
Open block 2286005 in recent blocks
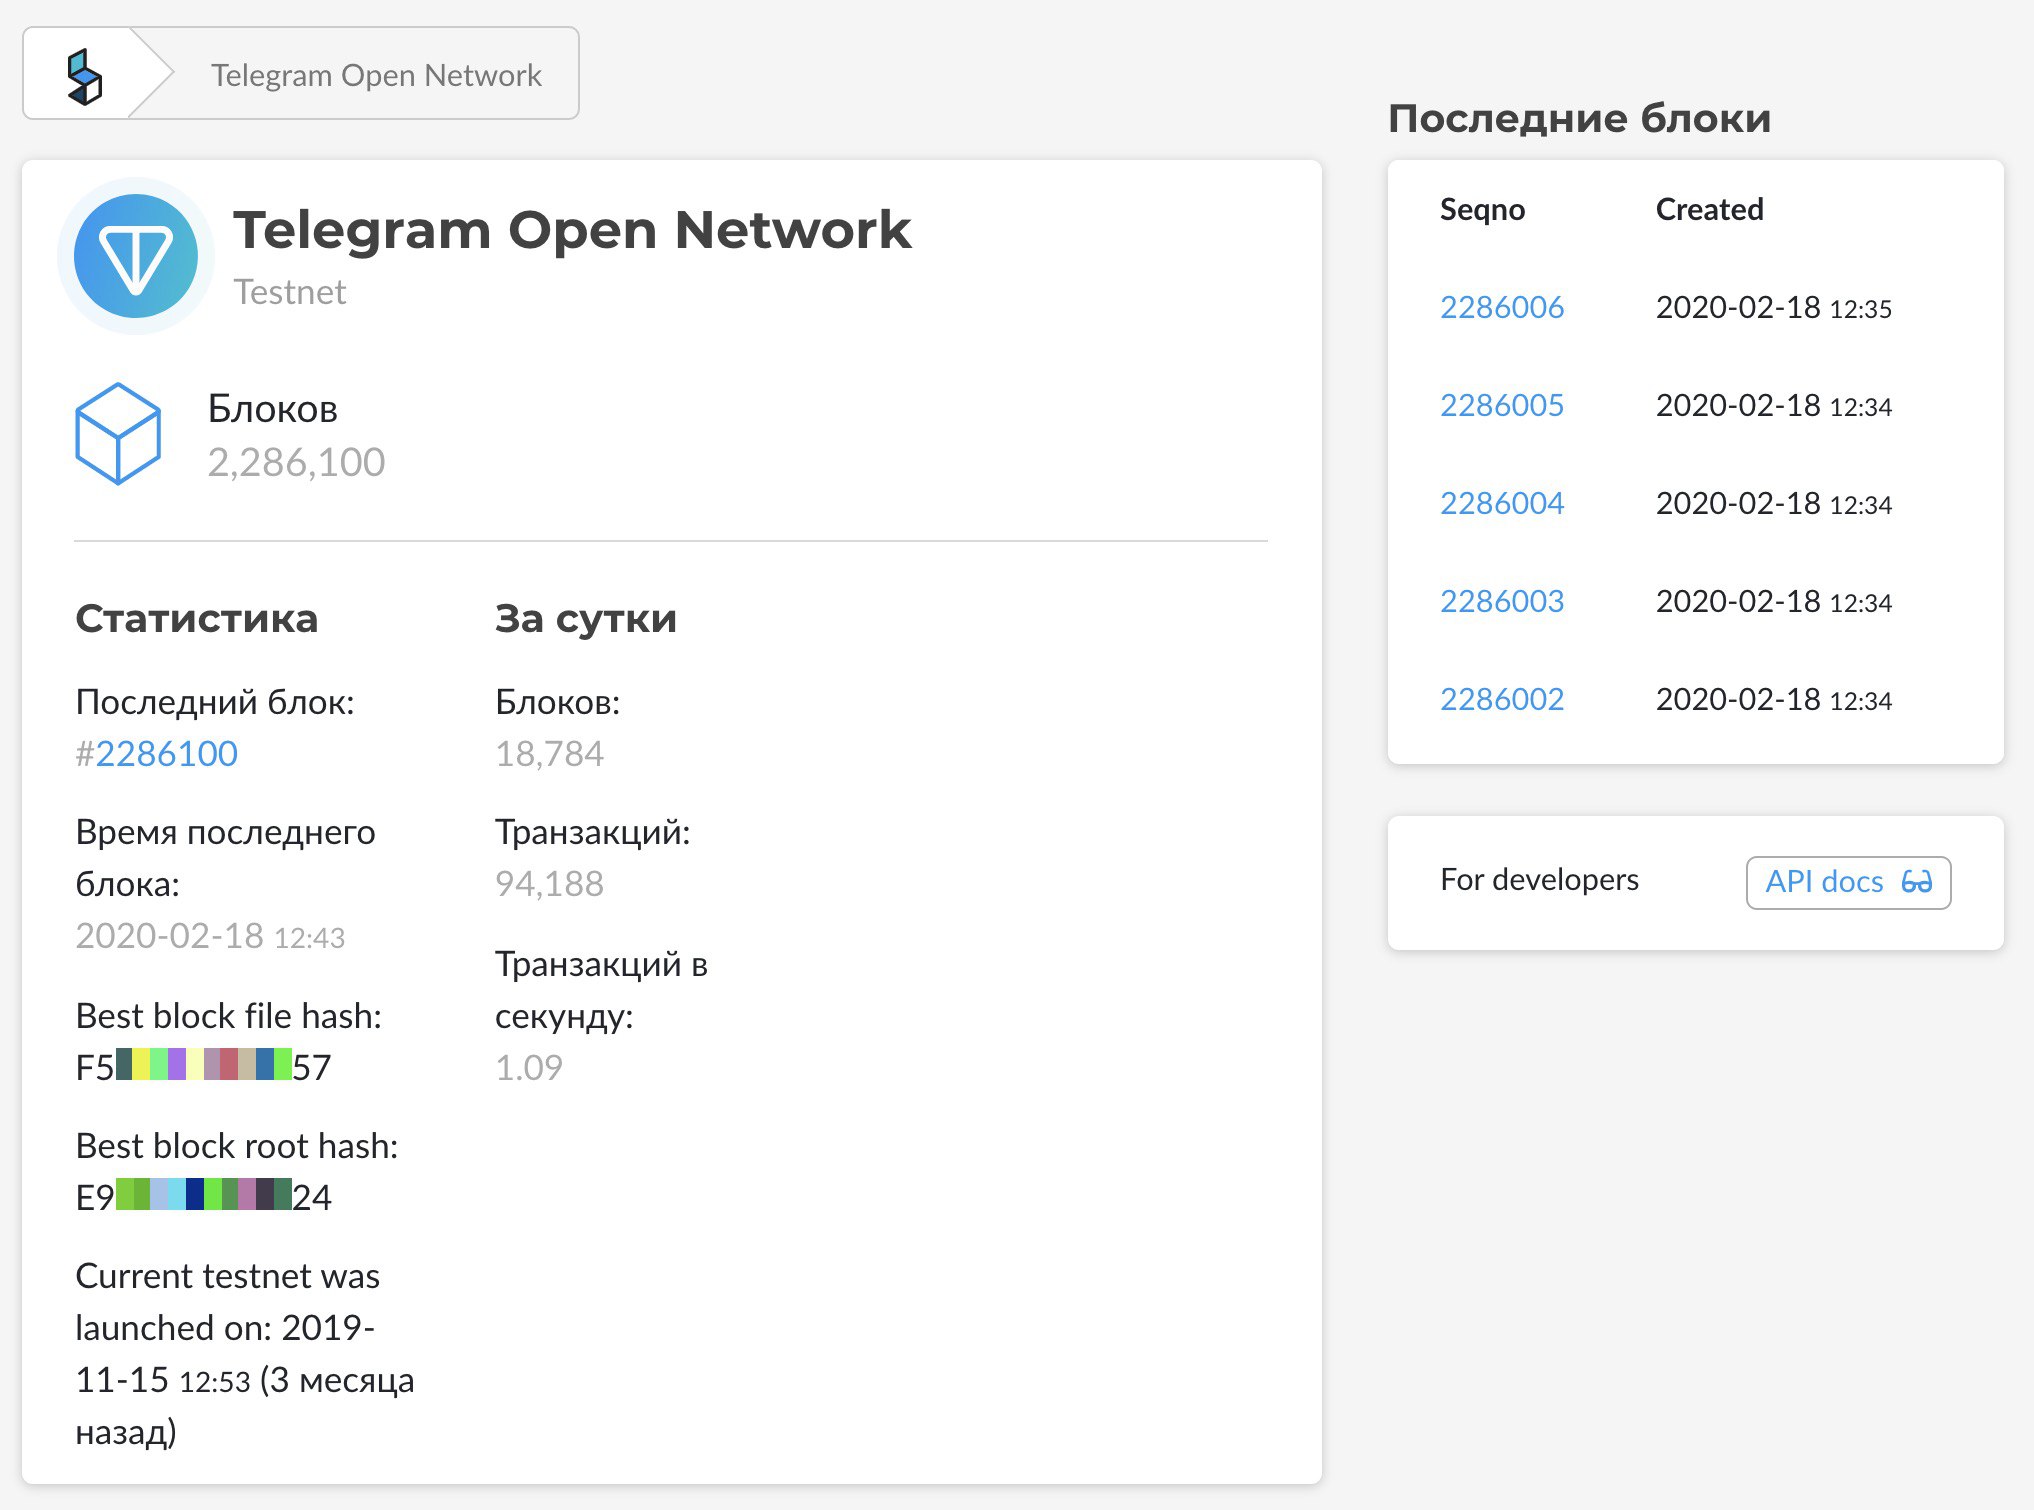[1501, 405]
